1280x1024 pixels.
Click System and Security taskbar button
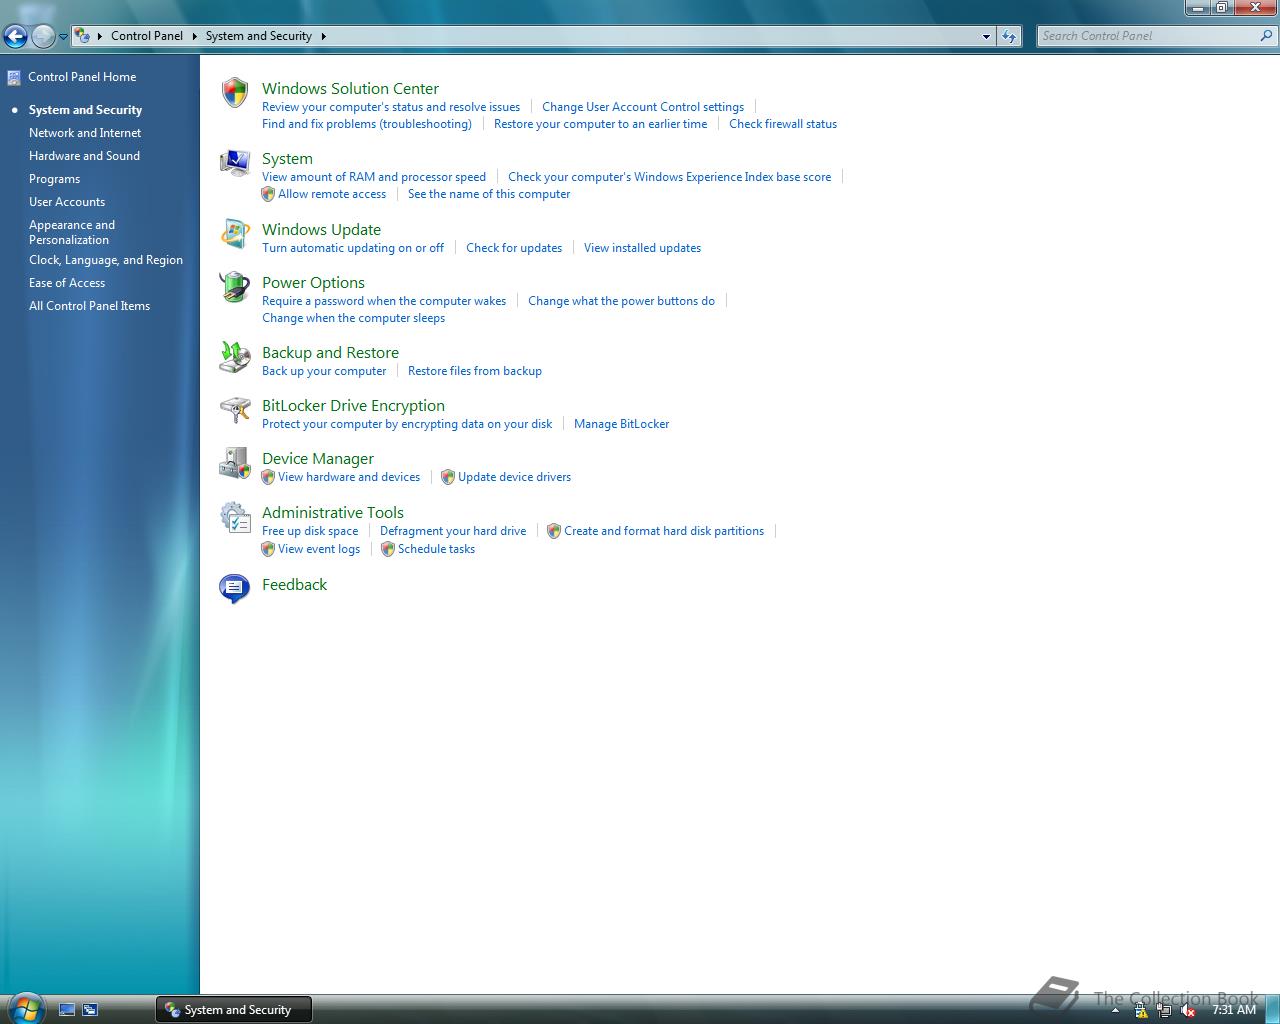click(x=234, y=1010)
